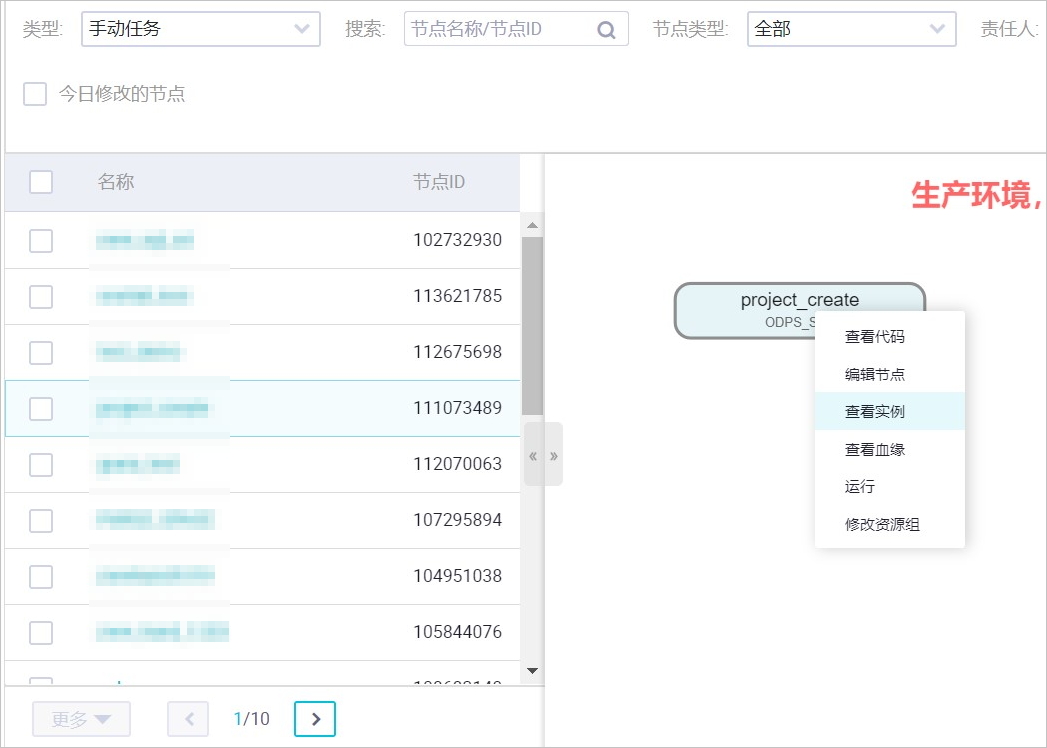This screenshot has height=748, width=1047.
Task: Click 修改资源组 in context menu
Action: tap(889, 524)
